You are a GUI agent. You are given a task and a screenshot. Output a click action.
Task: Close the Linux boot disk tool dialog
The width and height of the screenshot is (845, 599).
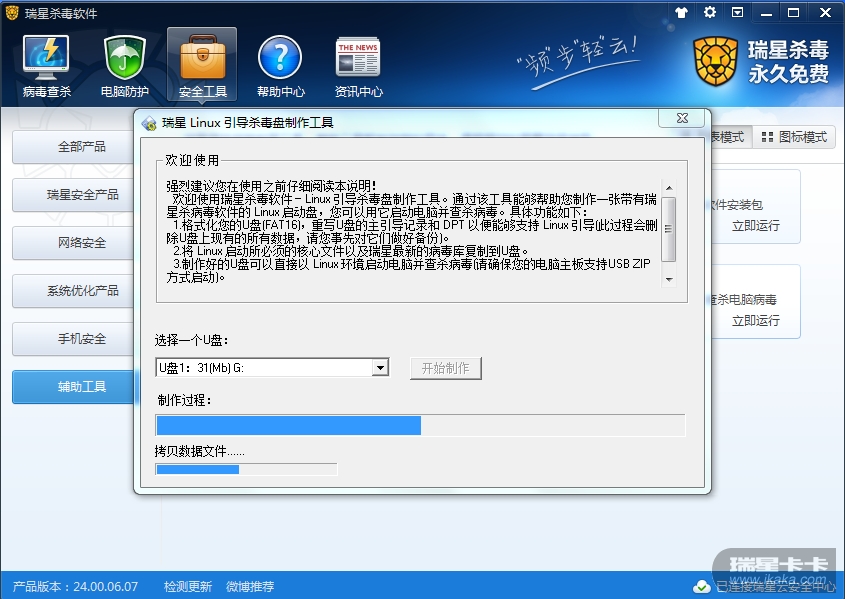pyautogui.click(x=682, y=118)
